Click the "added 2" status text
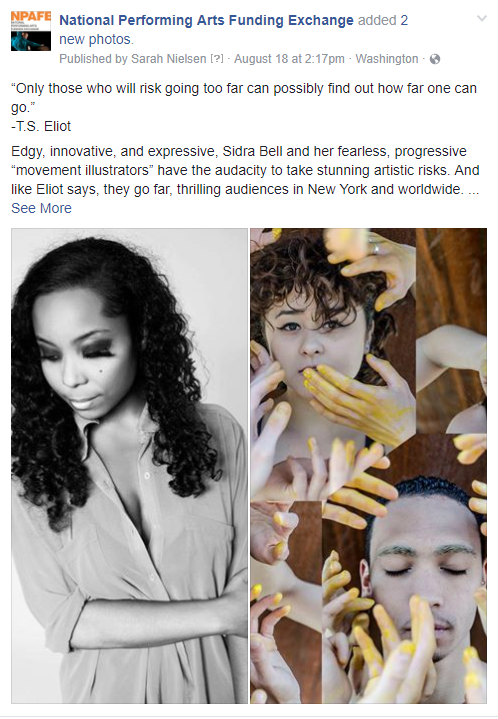 pyautogui.click(x=383, y=20)
